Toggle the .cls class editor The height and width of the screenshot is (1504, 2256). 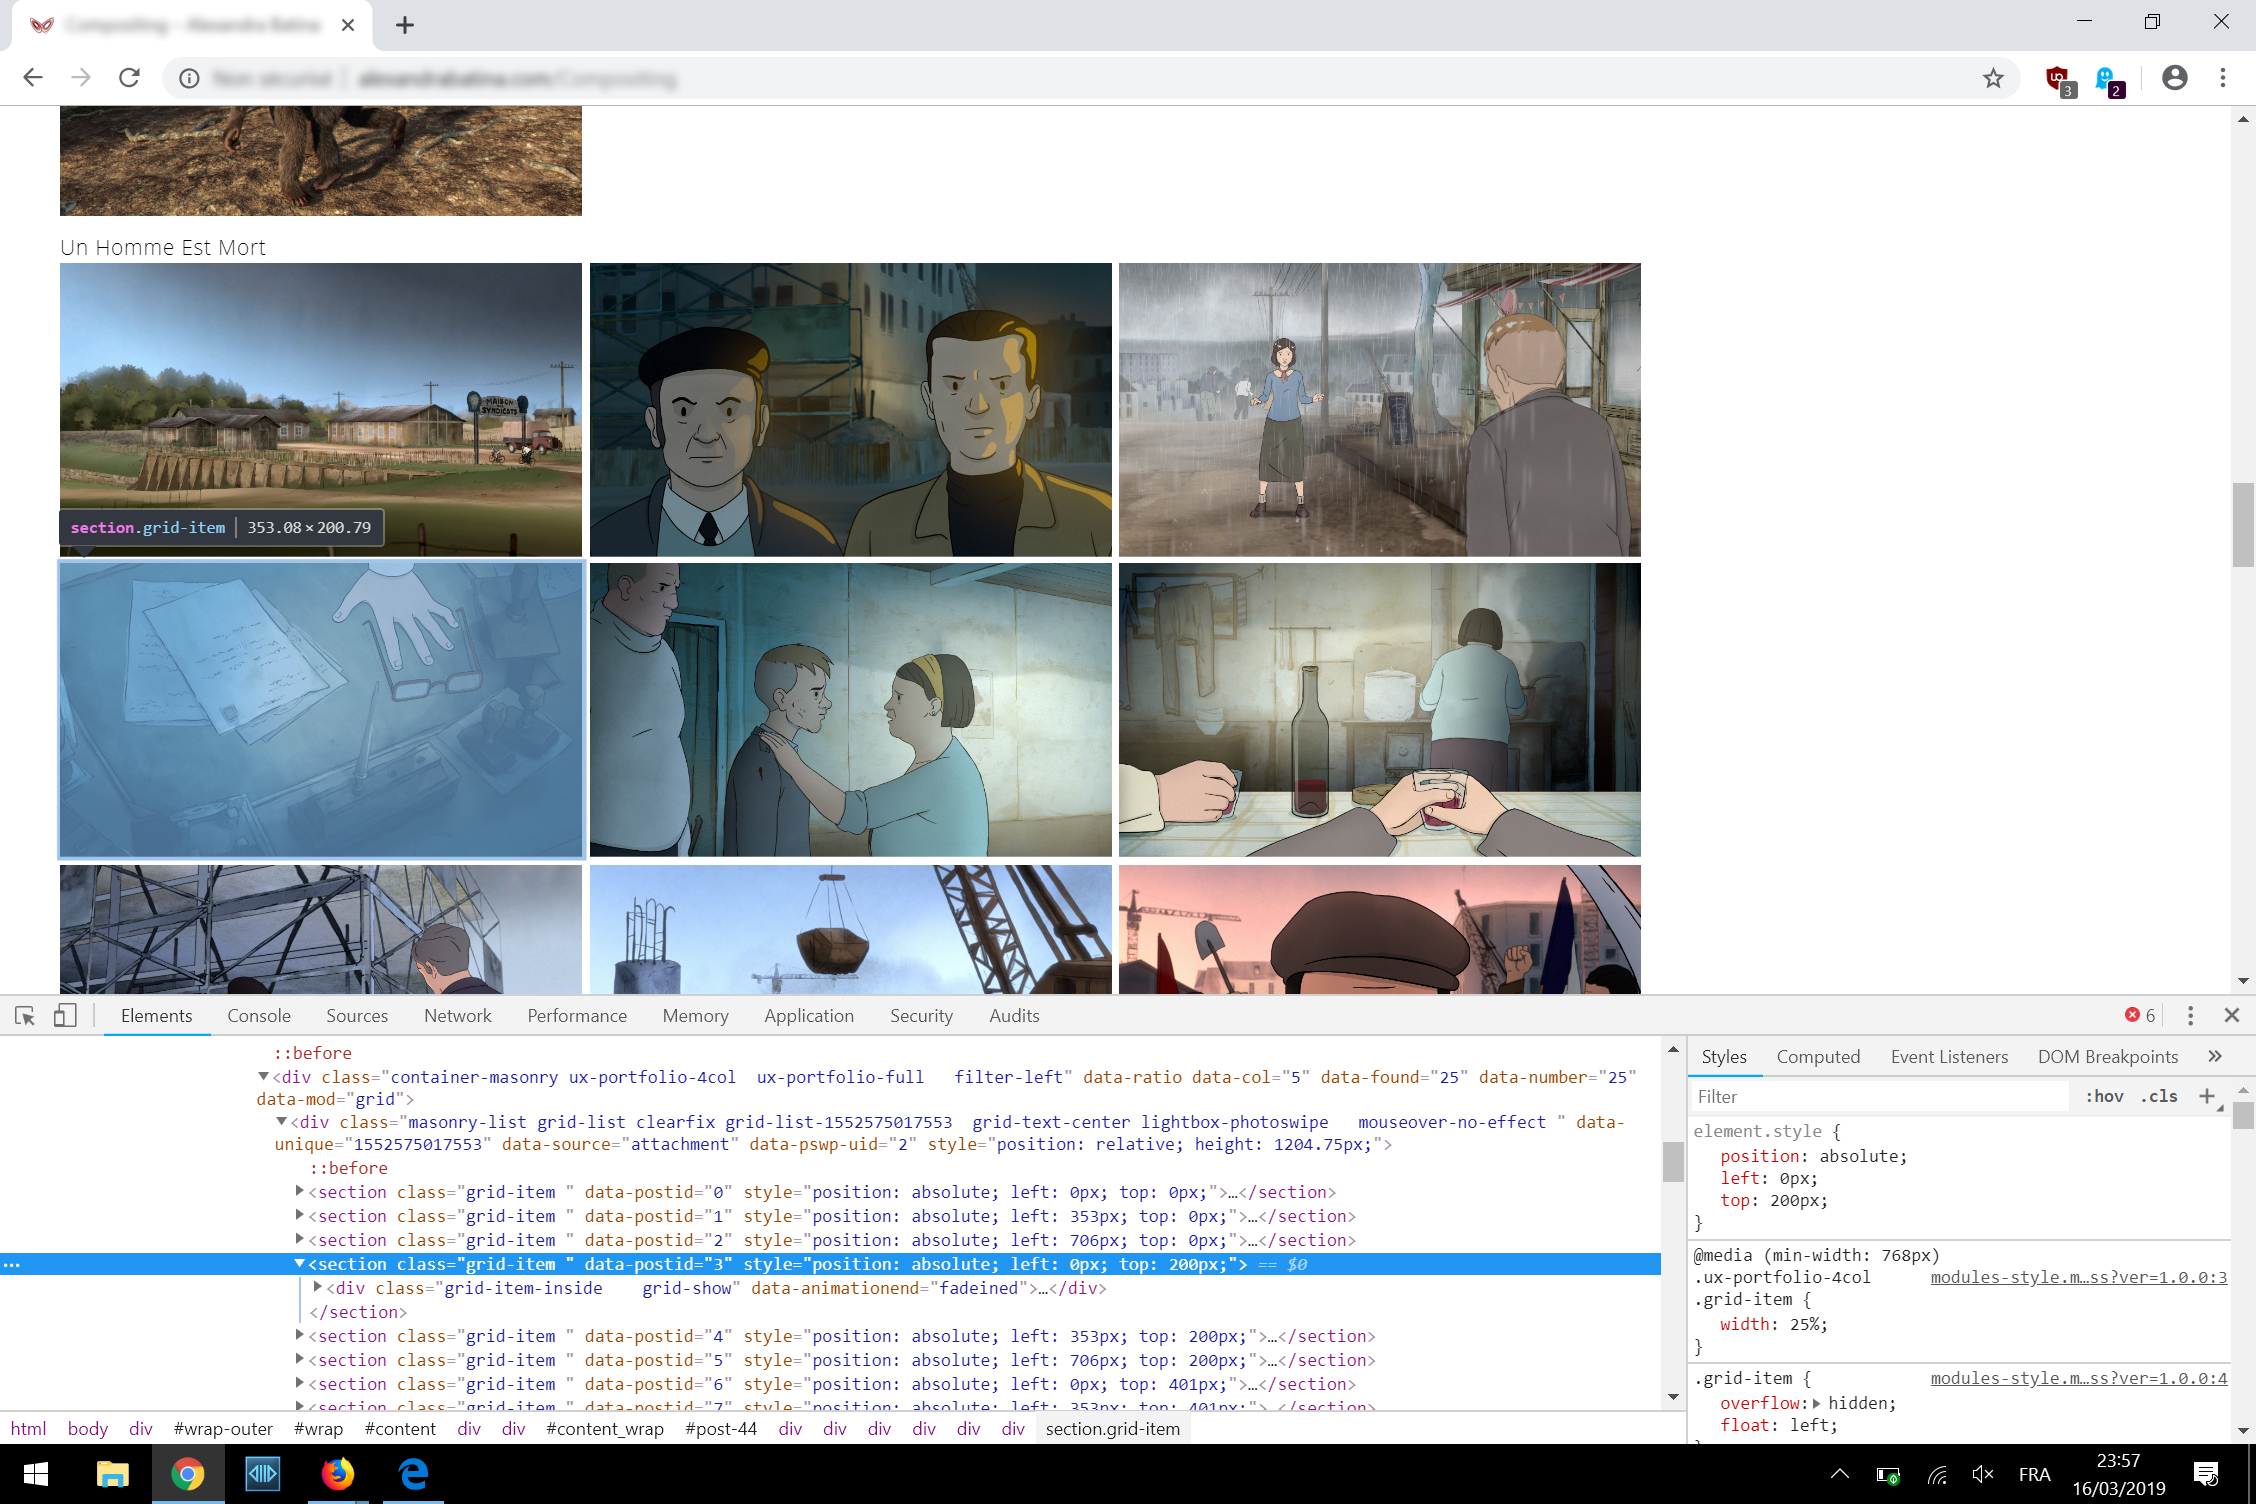[2159, 1096]
